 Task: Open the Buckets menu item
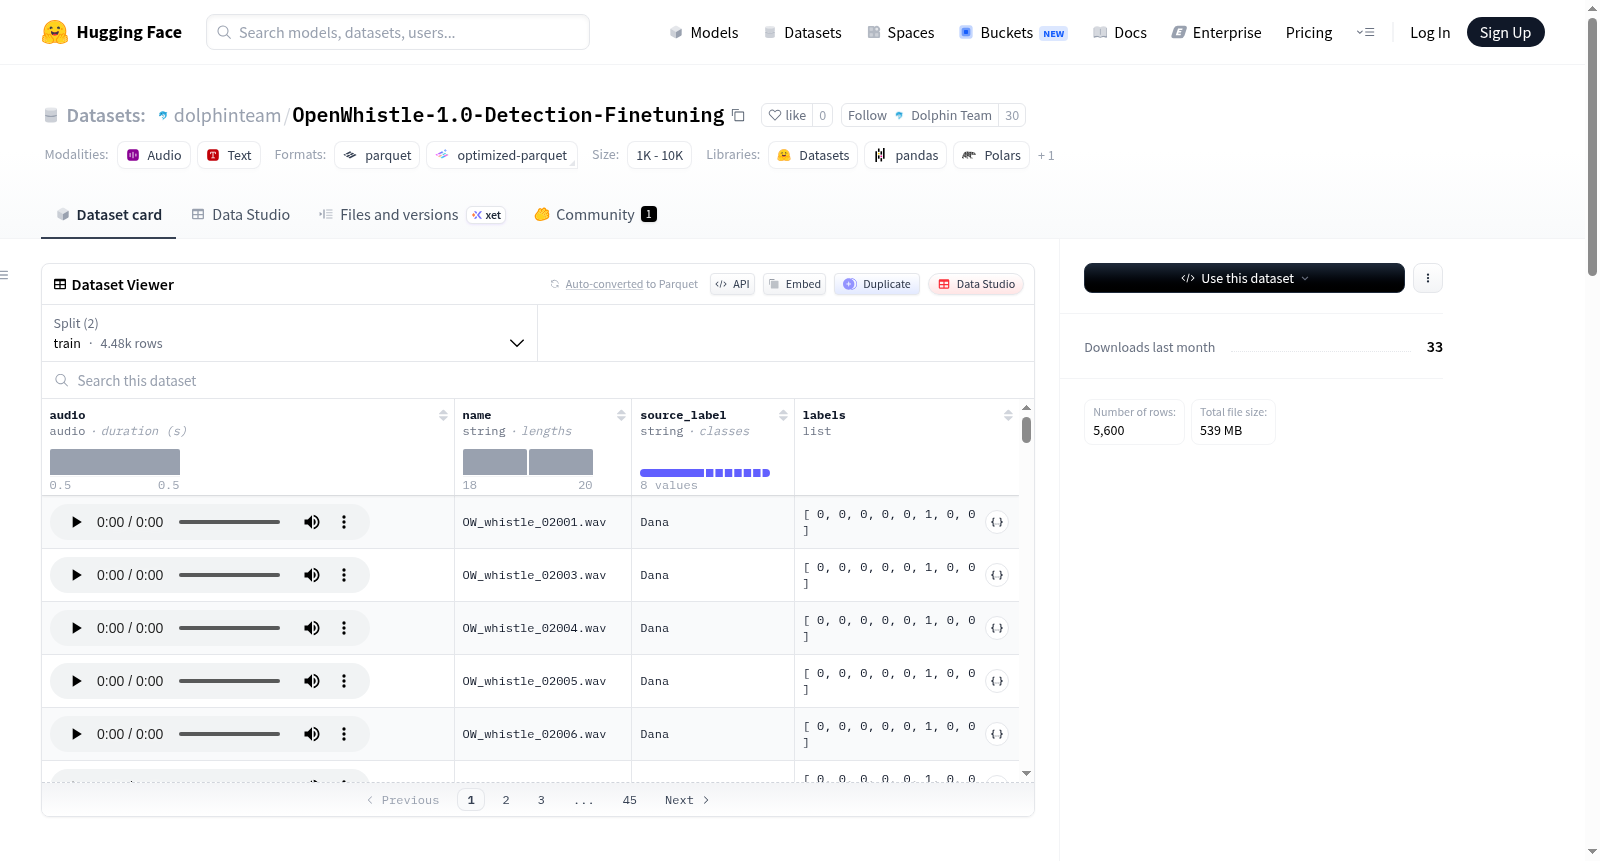pos(1013,32)
